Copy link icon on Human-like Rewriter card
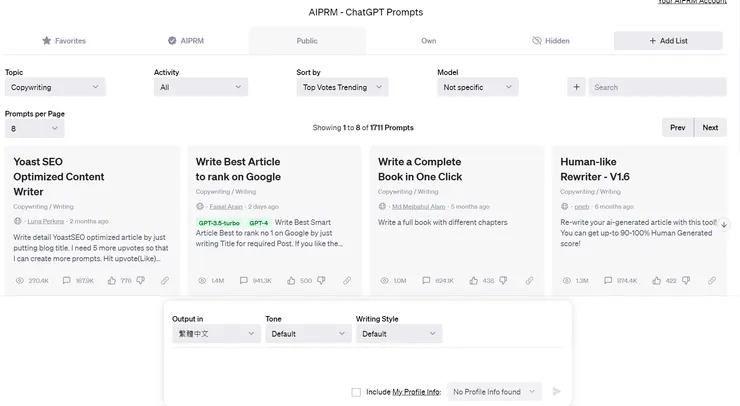This screenshot has height=406, width=740. tap(712, 280)
